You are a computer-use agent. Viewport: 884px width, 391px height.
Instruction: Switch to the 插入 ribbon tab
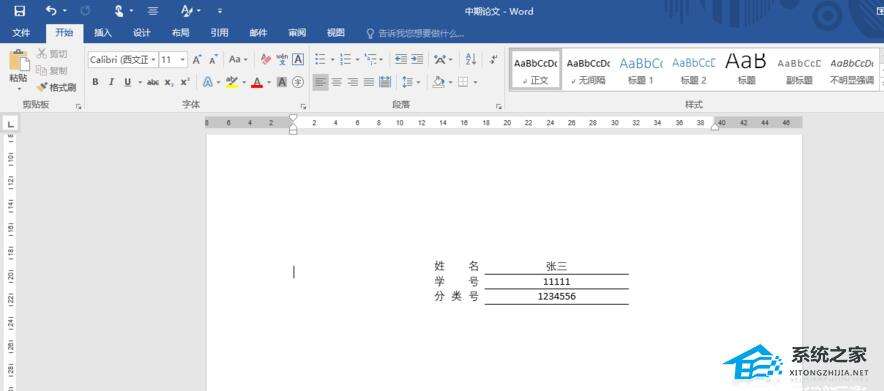103,33
